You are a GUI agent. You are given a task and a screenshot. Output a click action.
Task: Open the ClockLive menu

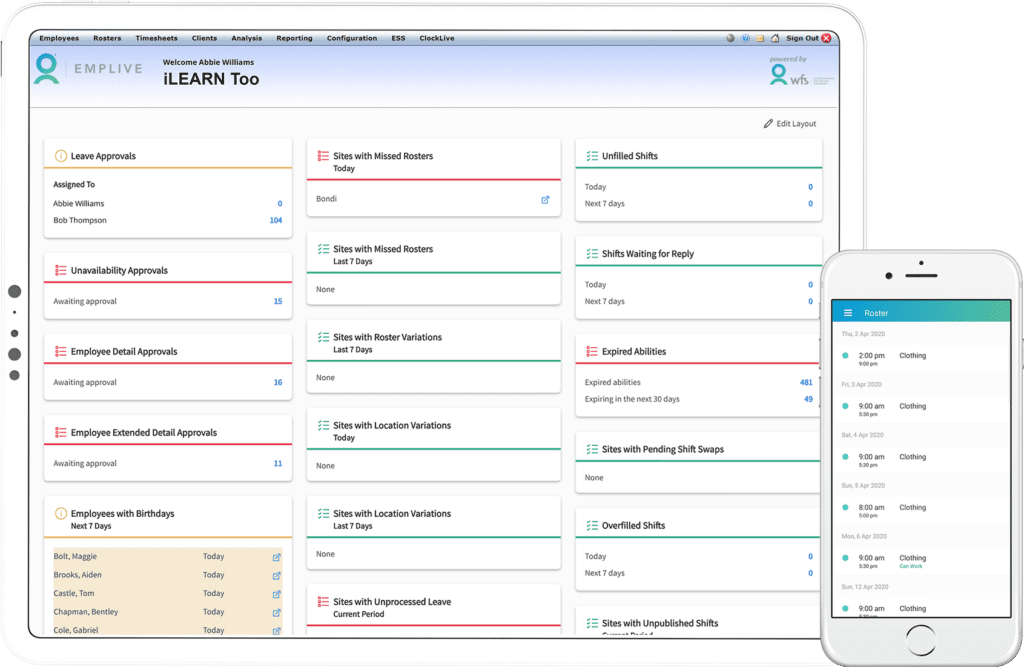[x=437, y=38]
